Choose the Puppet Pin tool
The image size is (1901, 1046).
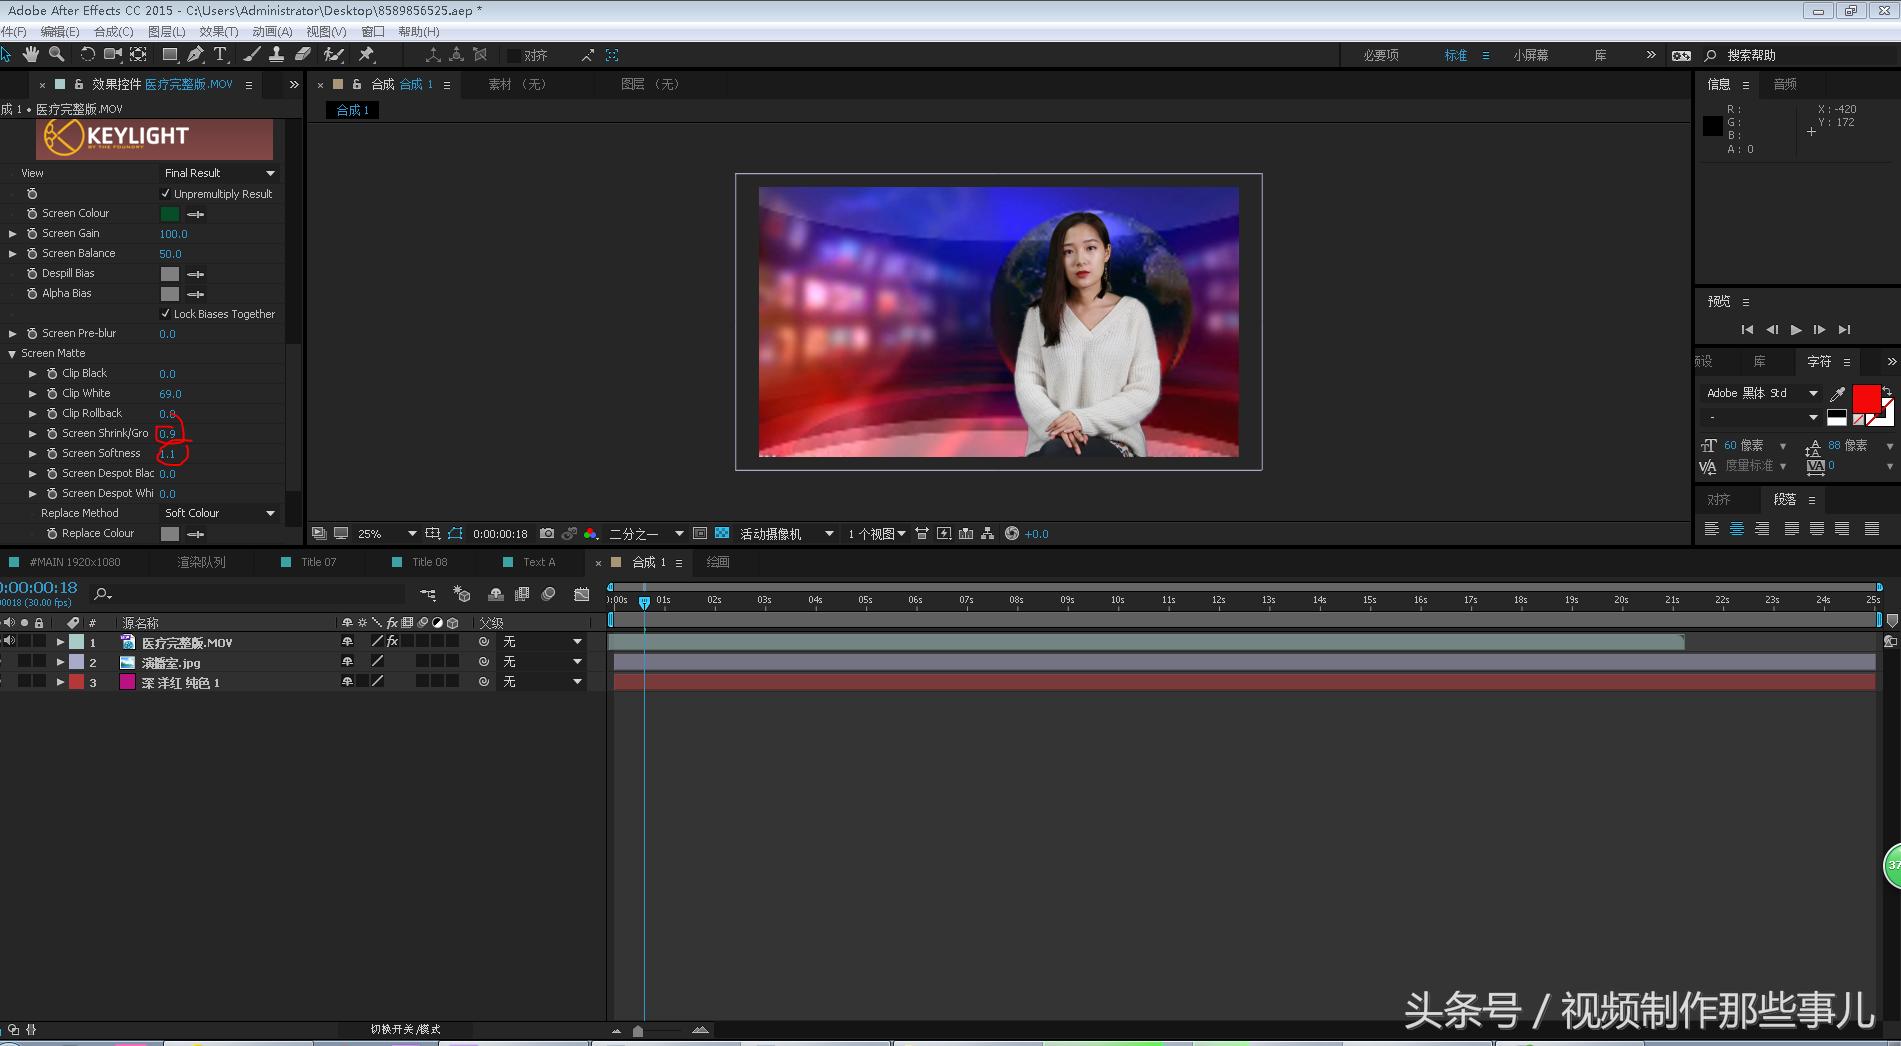(367, 54)
